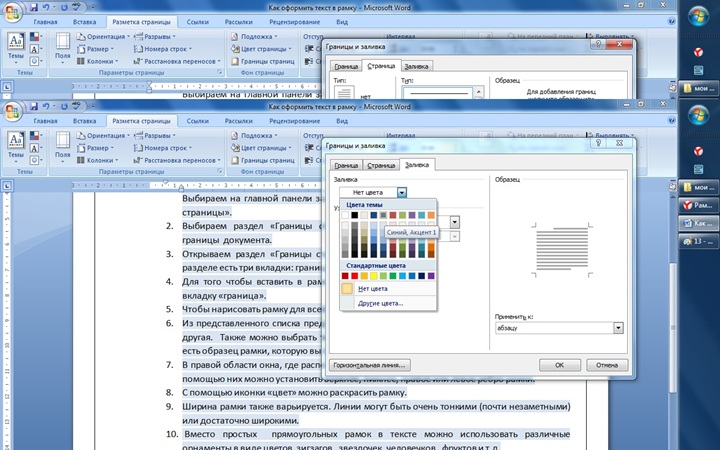Open the Цвет страницы dropdown in the lower window
The height and width of the screenshot is (450, 720).
click(x=261, y=148)
